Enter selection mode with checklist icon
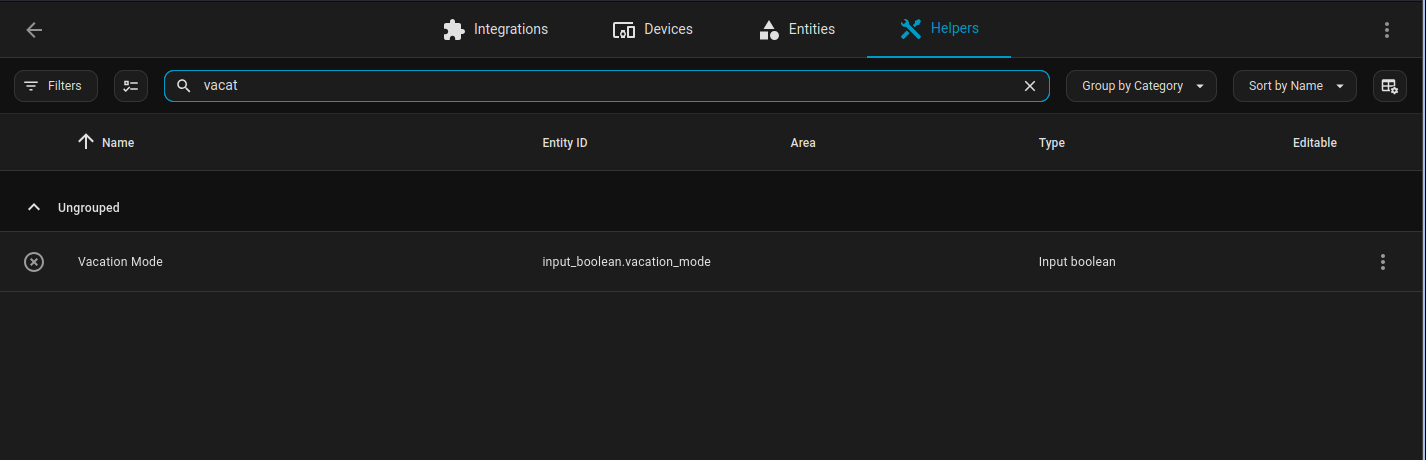This screenshot has width=1426, height=460. pyautogui.click(x=131, y=86)
